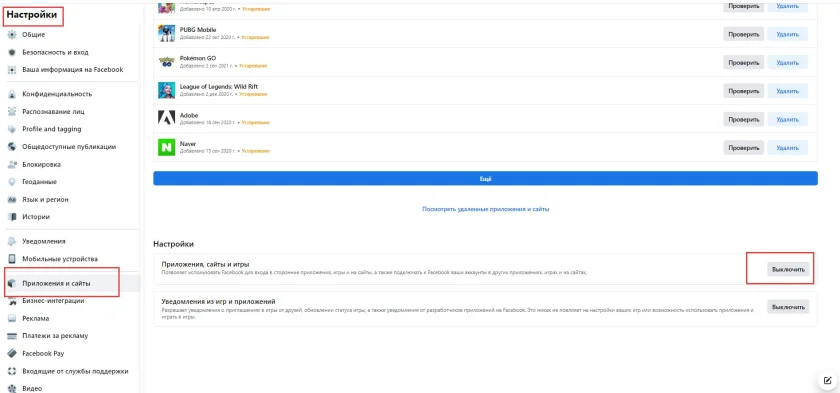Click the Геоданные sidebar label
The width and height of the screenshot is (840, 393).
point(39,182)
